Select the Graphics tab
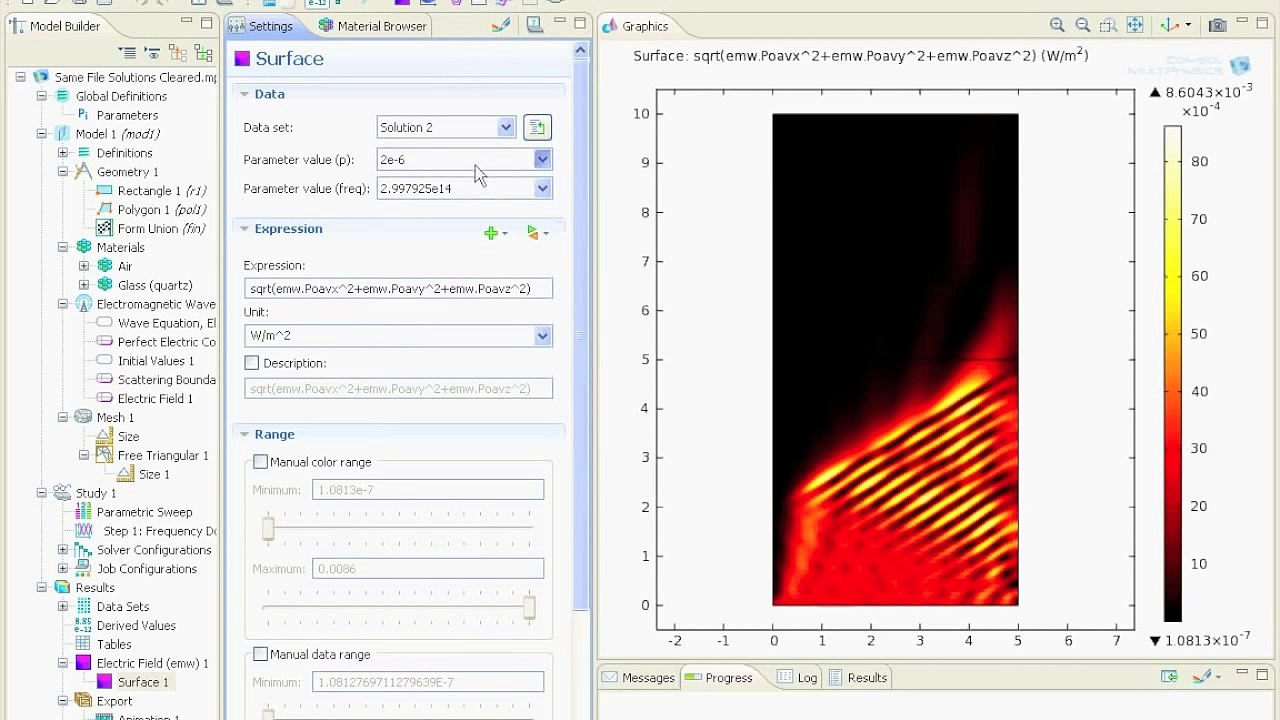This screenshot has height=720, width=1280. coord(635,26)
